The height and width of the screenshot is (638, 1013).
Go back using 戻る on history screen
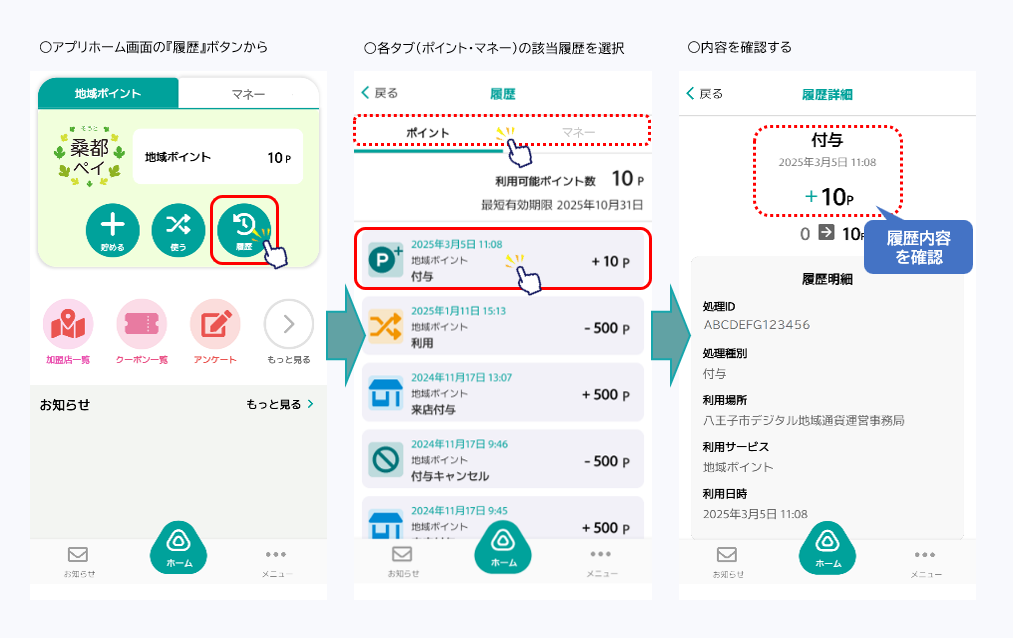coord(380,93)
